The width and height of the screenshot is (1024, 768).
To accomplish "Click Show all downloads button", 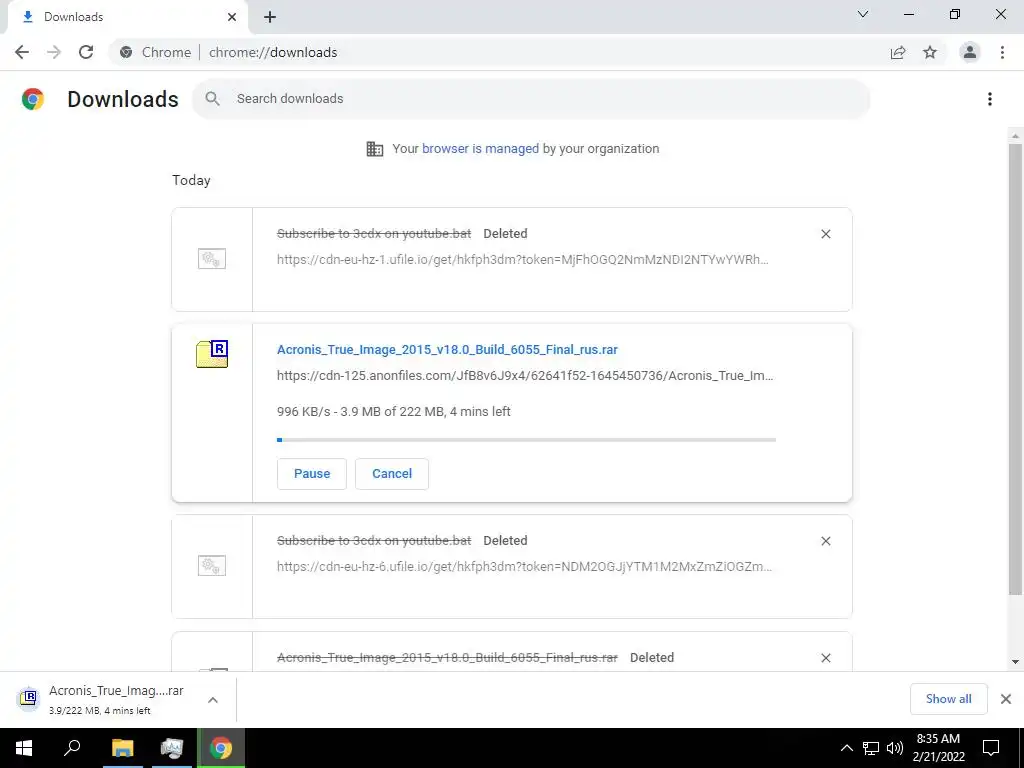I will [948, 699].
